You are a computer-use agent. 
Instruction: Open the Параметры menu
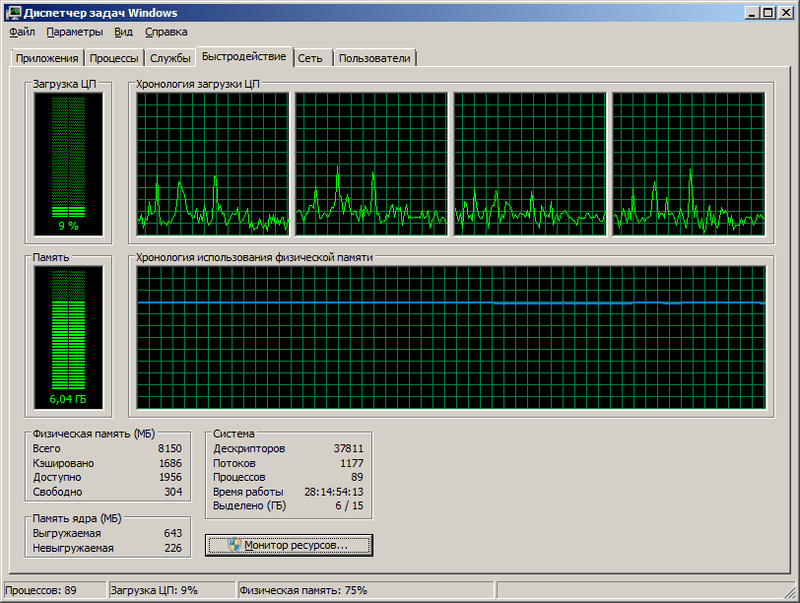[x=74, y=32]
